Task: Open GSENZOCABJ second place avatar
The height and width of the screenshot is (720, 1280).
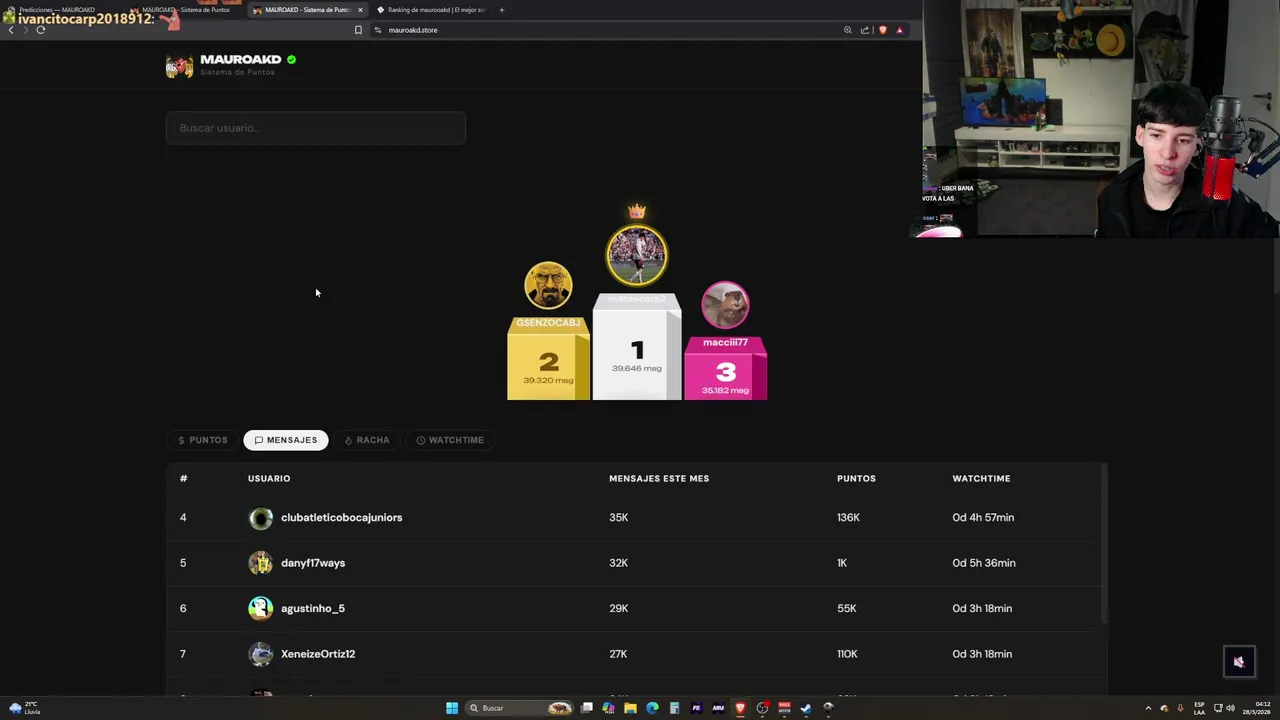Action: [548, 286]
